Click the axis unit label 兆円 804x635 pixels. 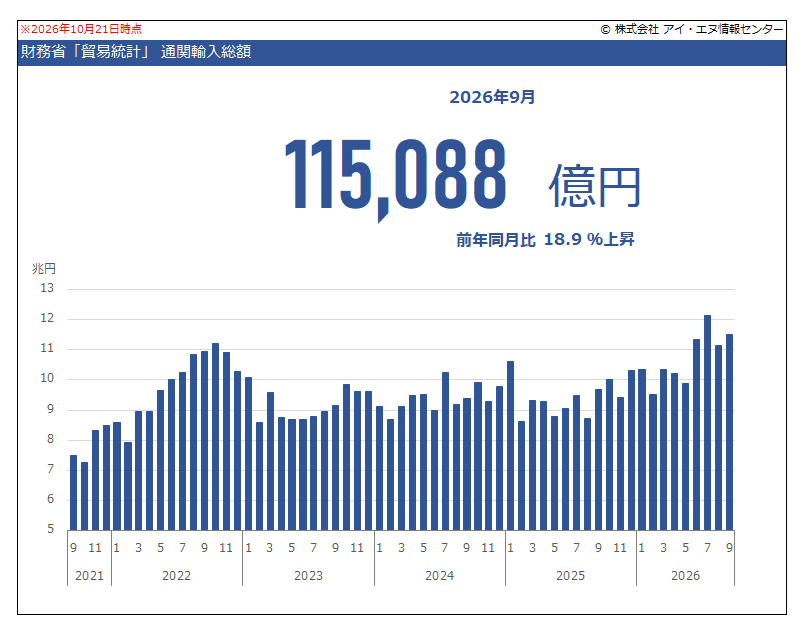coord(44,268)
